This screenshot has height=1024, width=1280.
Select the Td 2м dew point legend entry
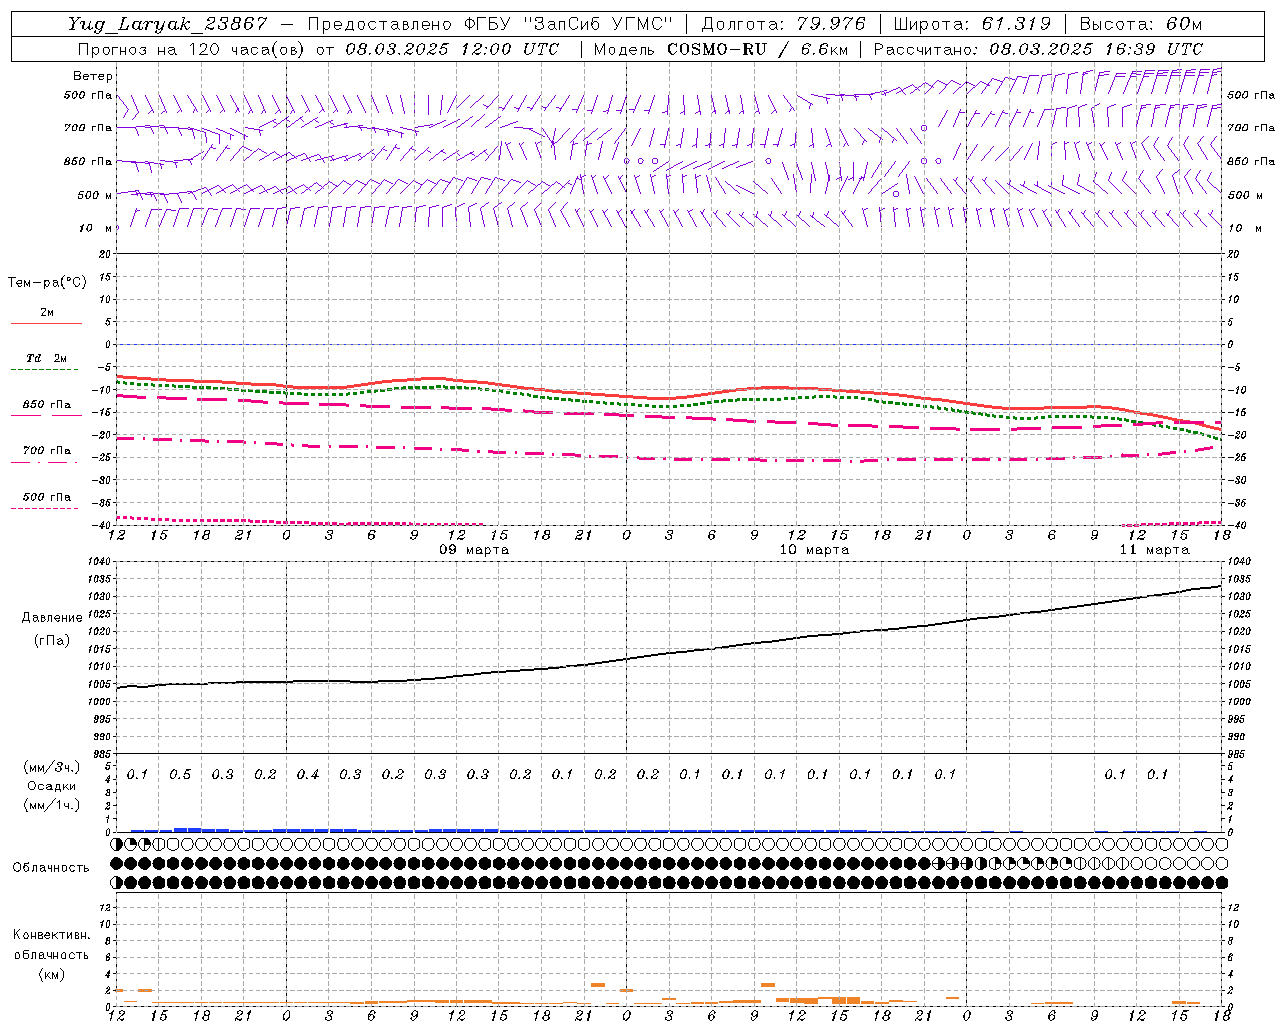tap(47, 358)
